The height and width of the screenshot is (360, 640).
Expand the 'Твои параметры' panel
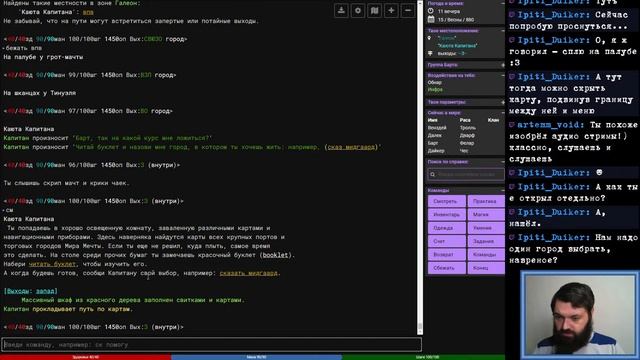click(x=502, y=102)
